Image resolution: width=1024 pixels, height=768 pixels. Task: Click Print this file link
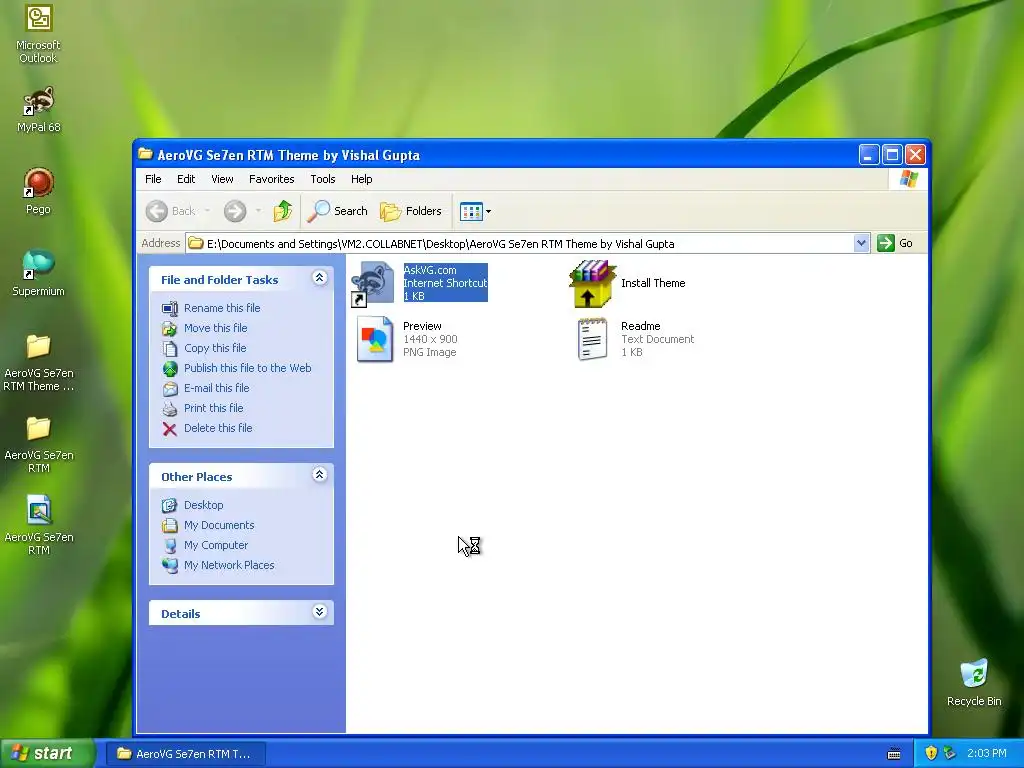tap(214, 408)
